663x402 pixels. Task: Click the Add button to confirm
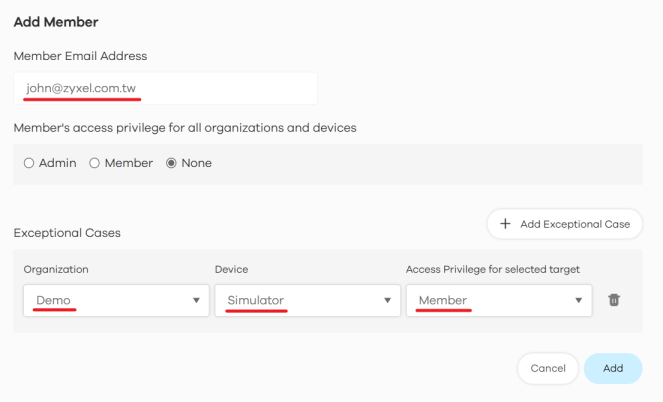(x=613, y=368)
